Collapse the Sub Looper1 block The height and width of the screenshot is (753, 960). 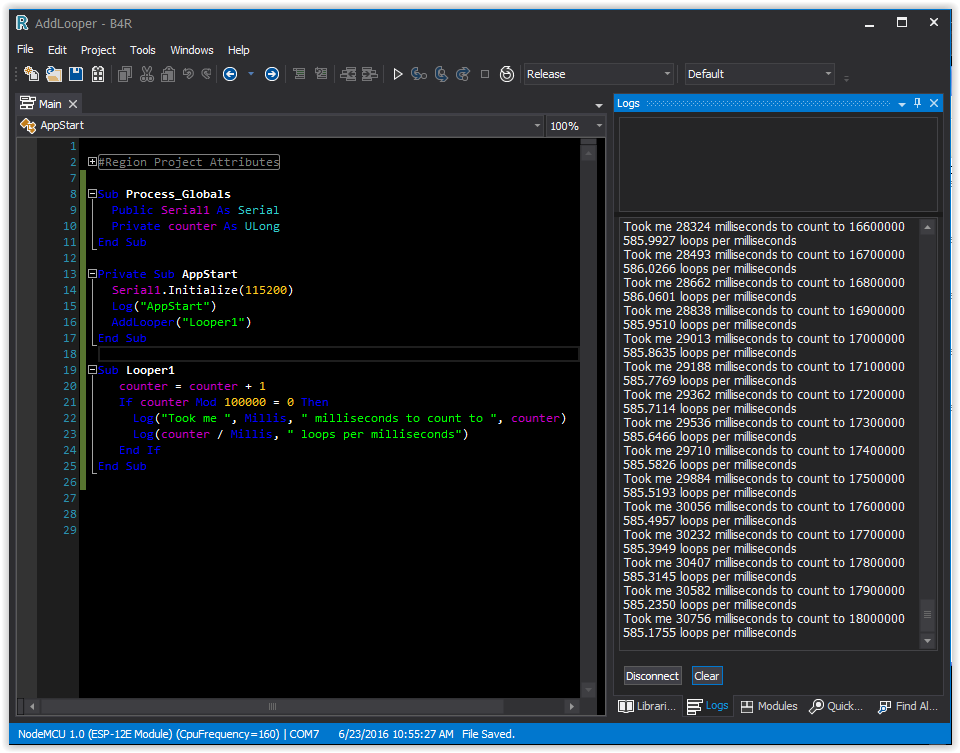coord(92,370)
